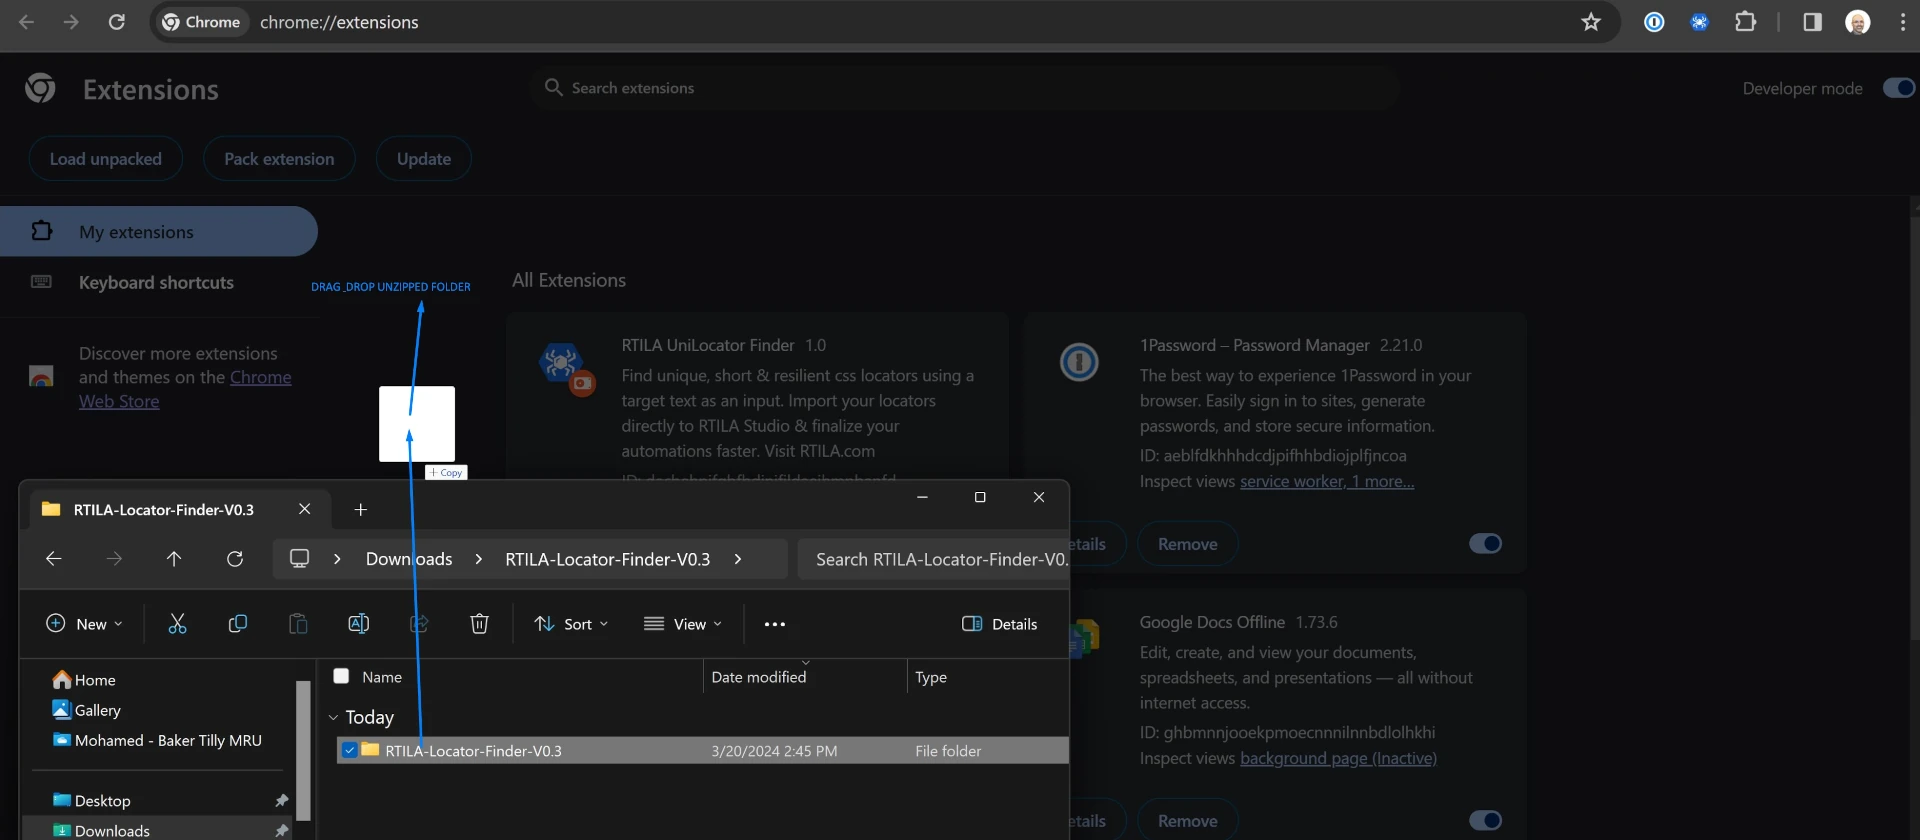
Task: Uncheck RTILA-Locator-Finder-V0.3 folder checkbox
Action: pyautogui.click(x=349, y=750)
